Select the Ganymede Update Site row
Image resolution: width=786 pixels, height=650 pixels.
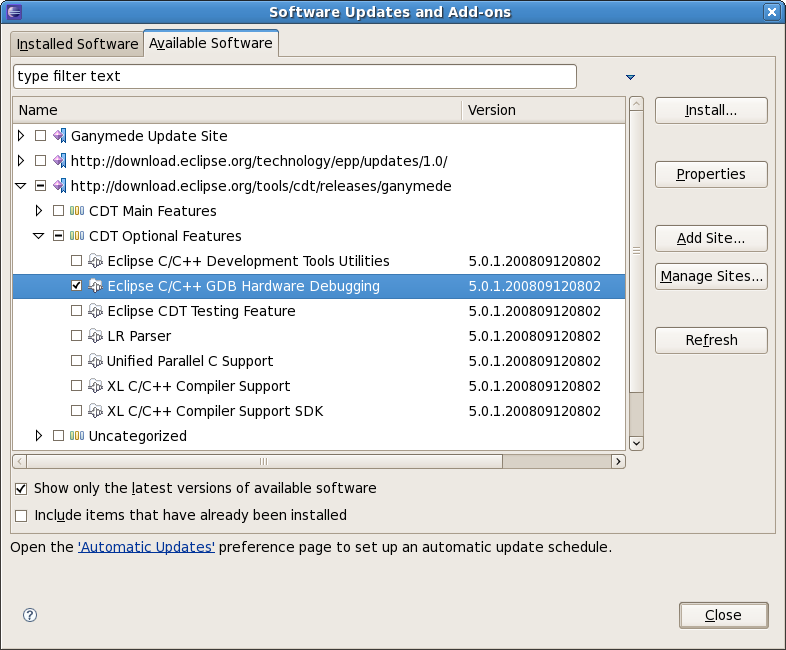click(x=319, y=136)
